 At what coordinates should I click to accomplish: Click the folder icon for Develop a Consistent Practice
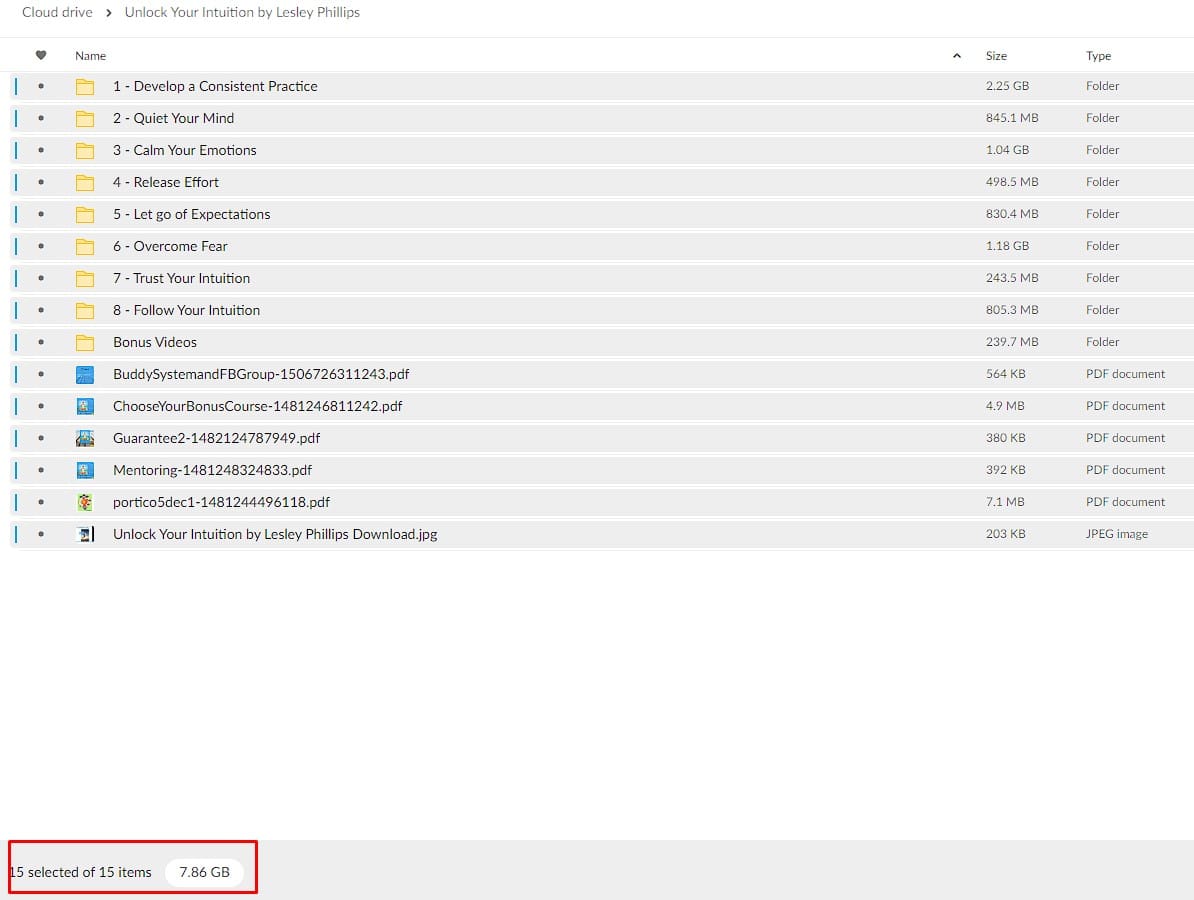[x=85, y=86]
